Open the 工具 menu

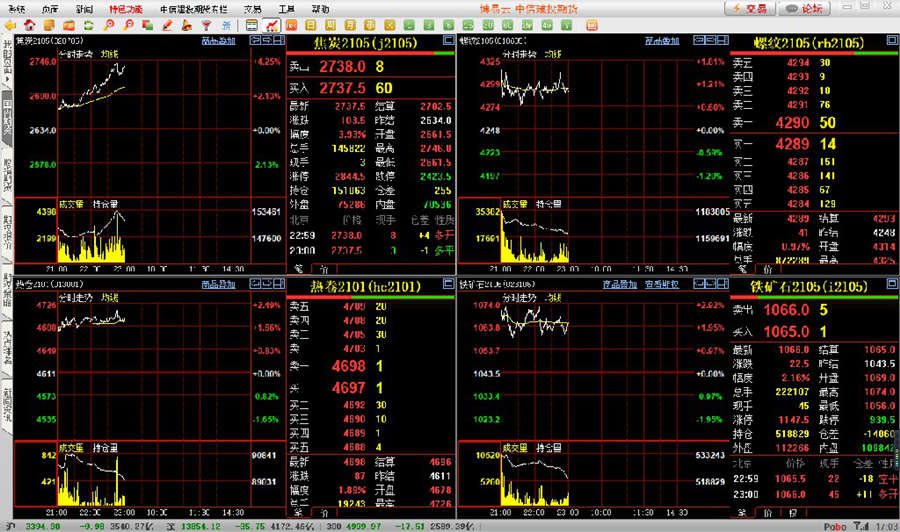tap(286, 8)
